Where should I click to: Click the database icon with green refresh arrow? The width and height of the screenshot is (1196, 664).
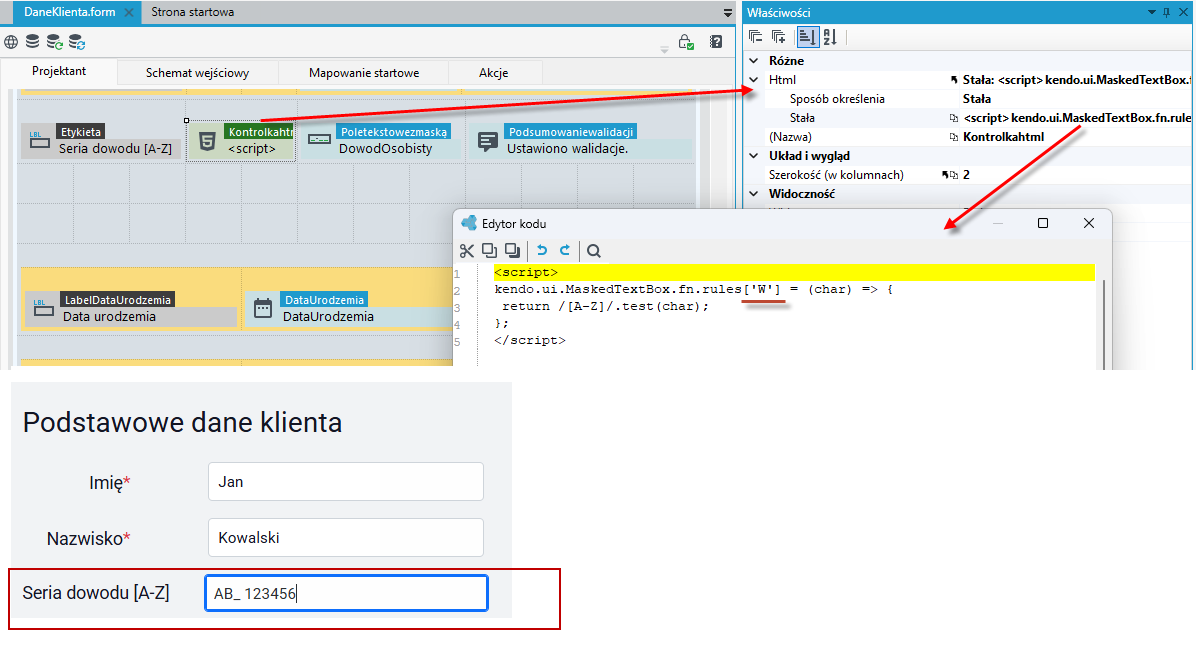(54, 42)
